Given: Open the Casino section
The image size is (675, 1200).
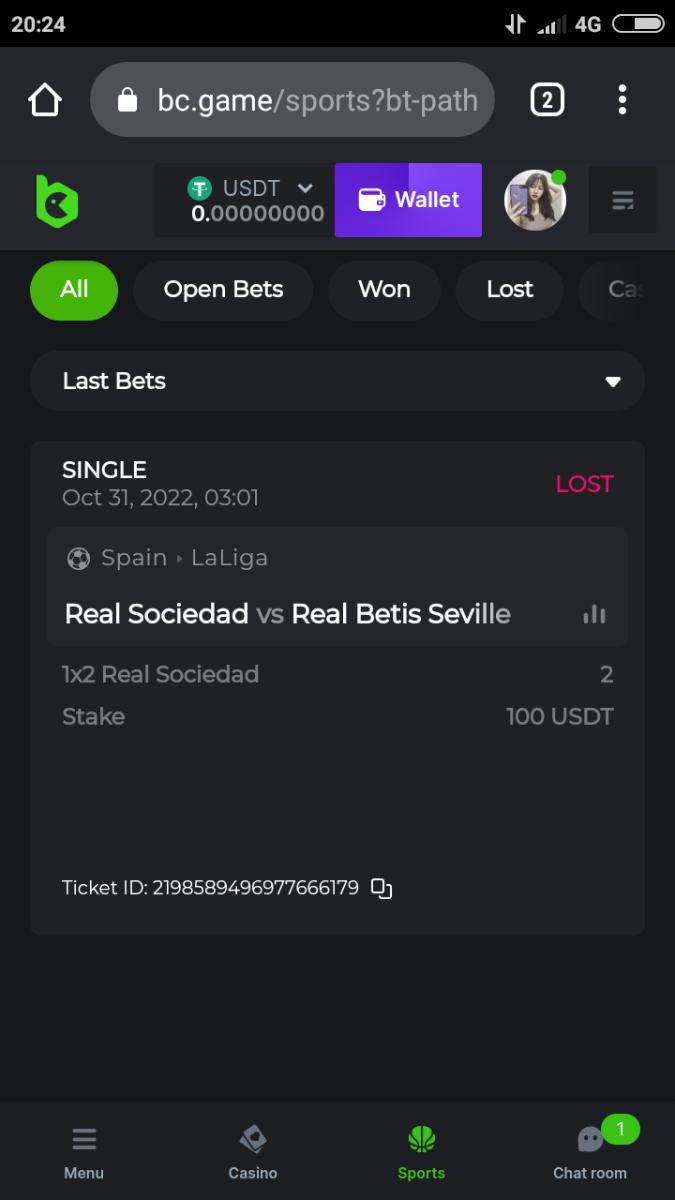Looking at the screenshot, I should (253, 1152).
